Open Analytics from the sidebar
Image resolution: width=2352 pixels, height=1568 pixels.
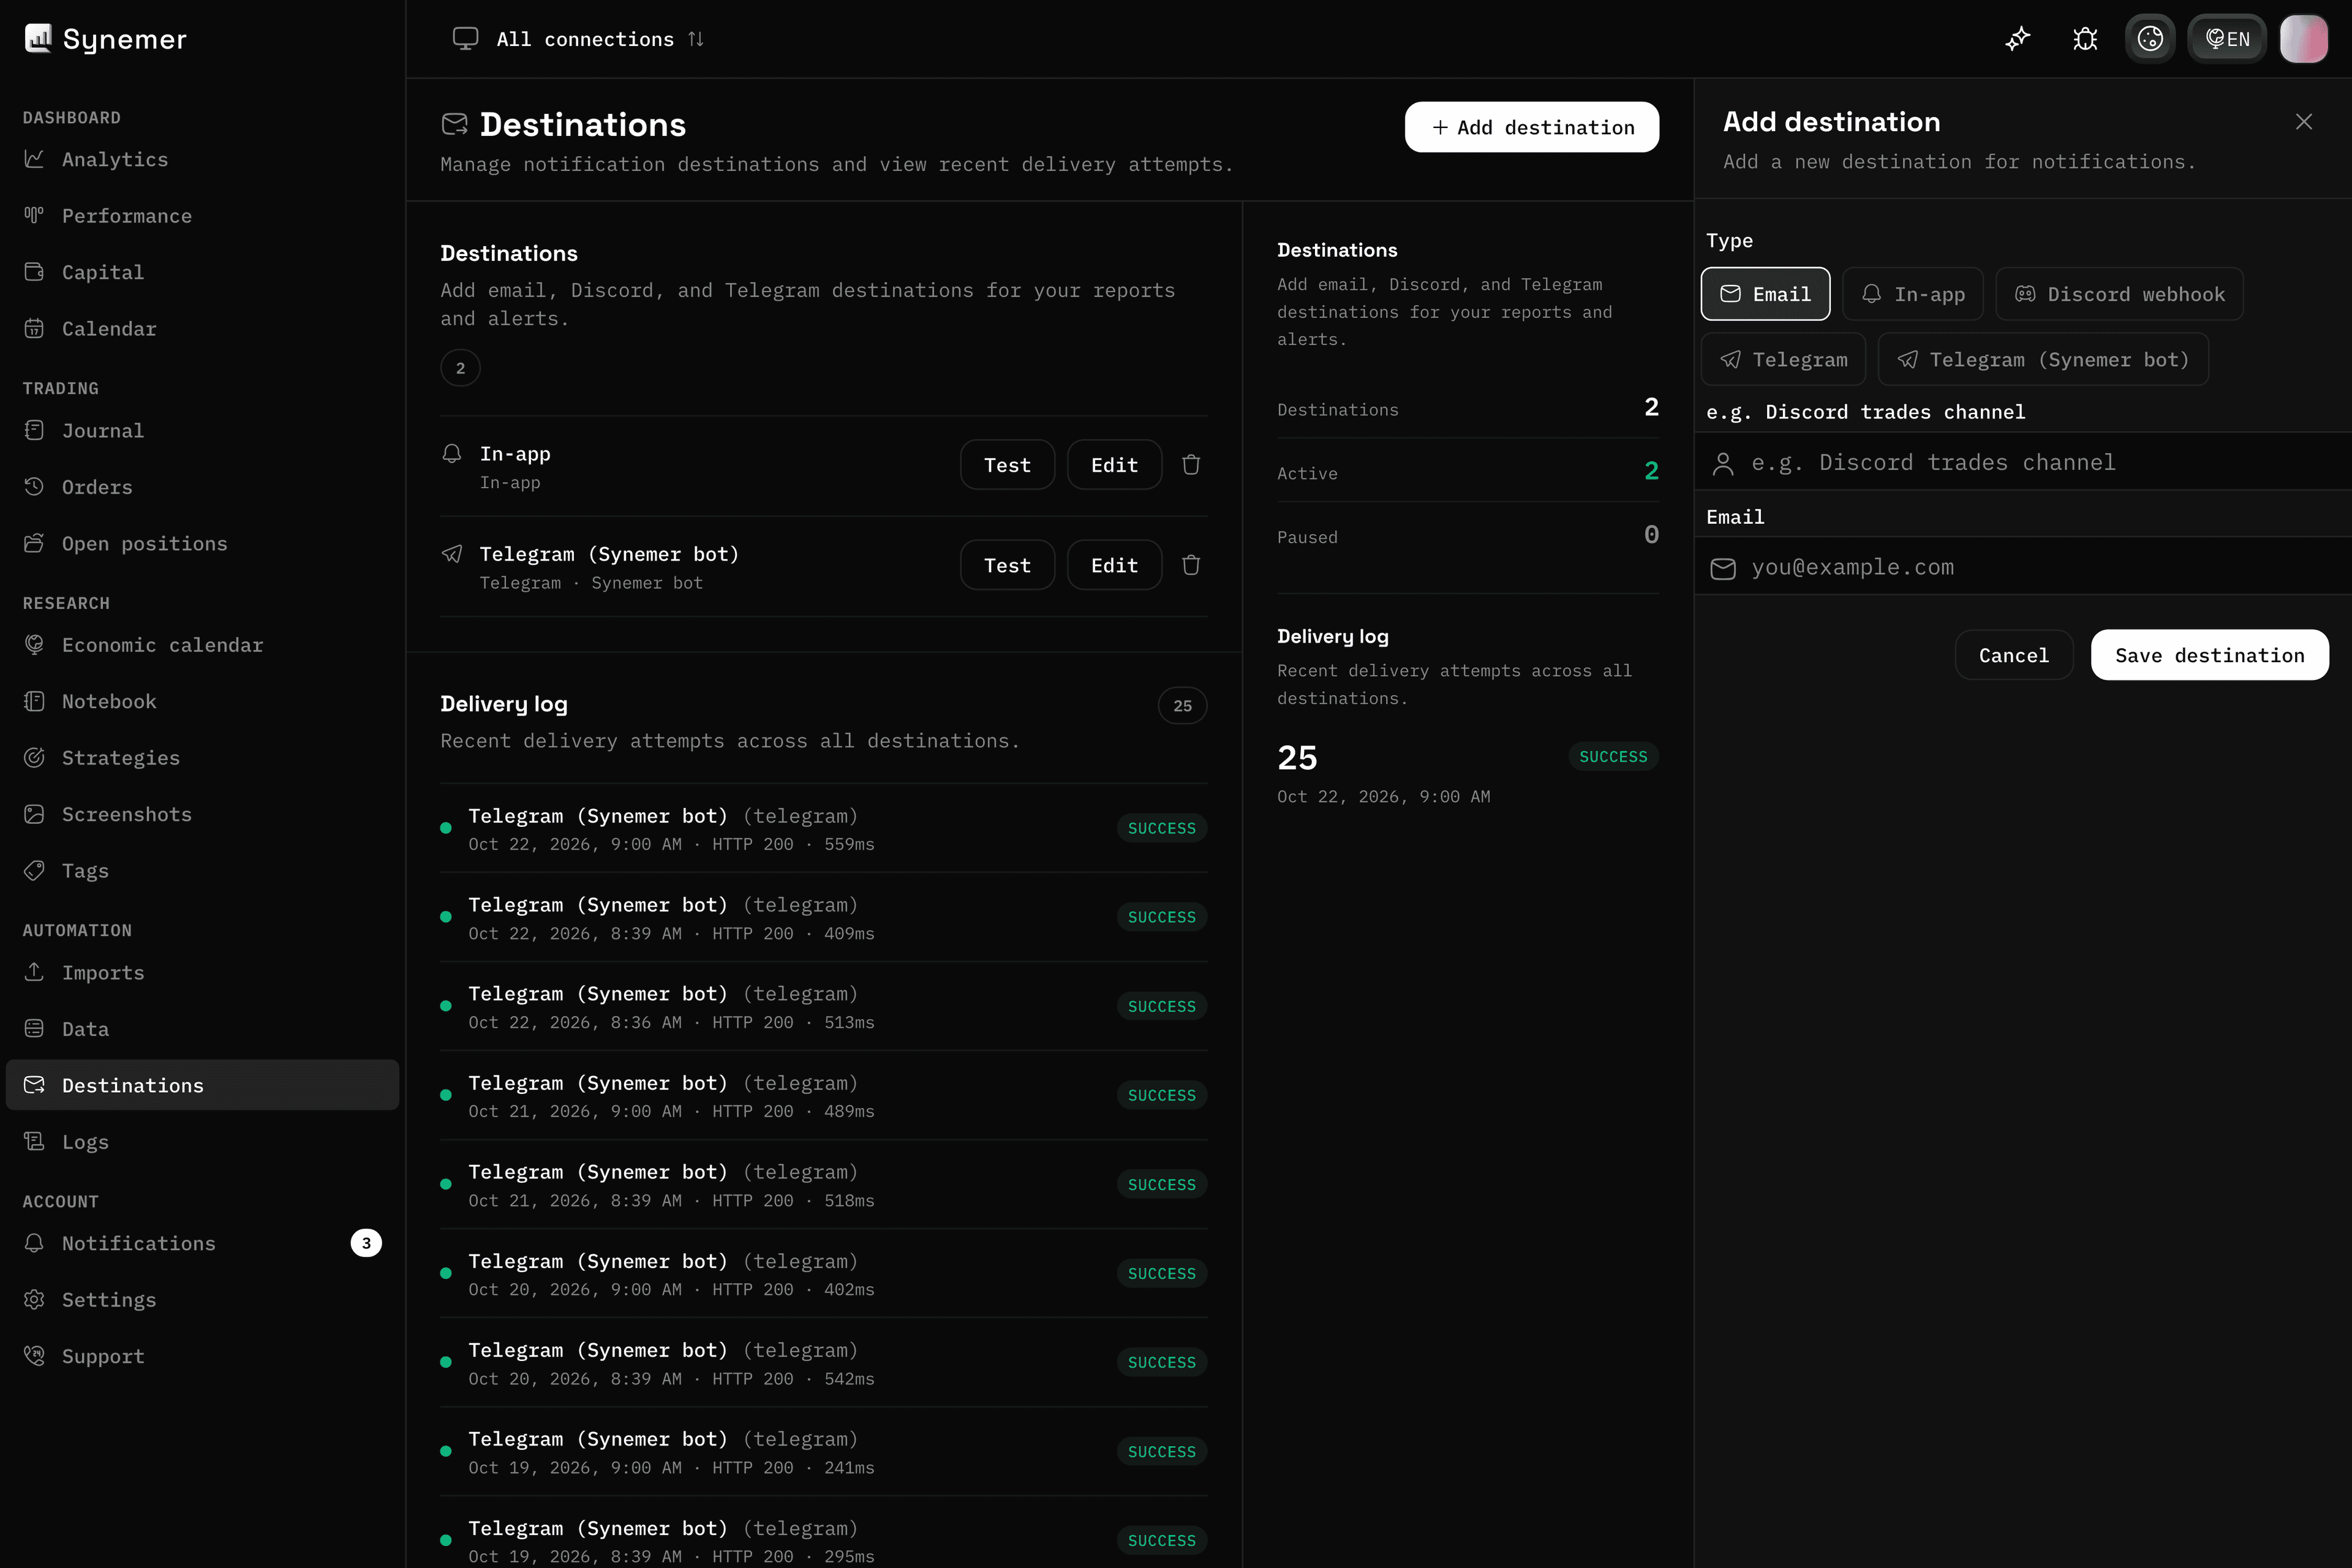[x=202, y=159]
